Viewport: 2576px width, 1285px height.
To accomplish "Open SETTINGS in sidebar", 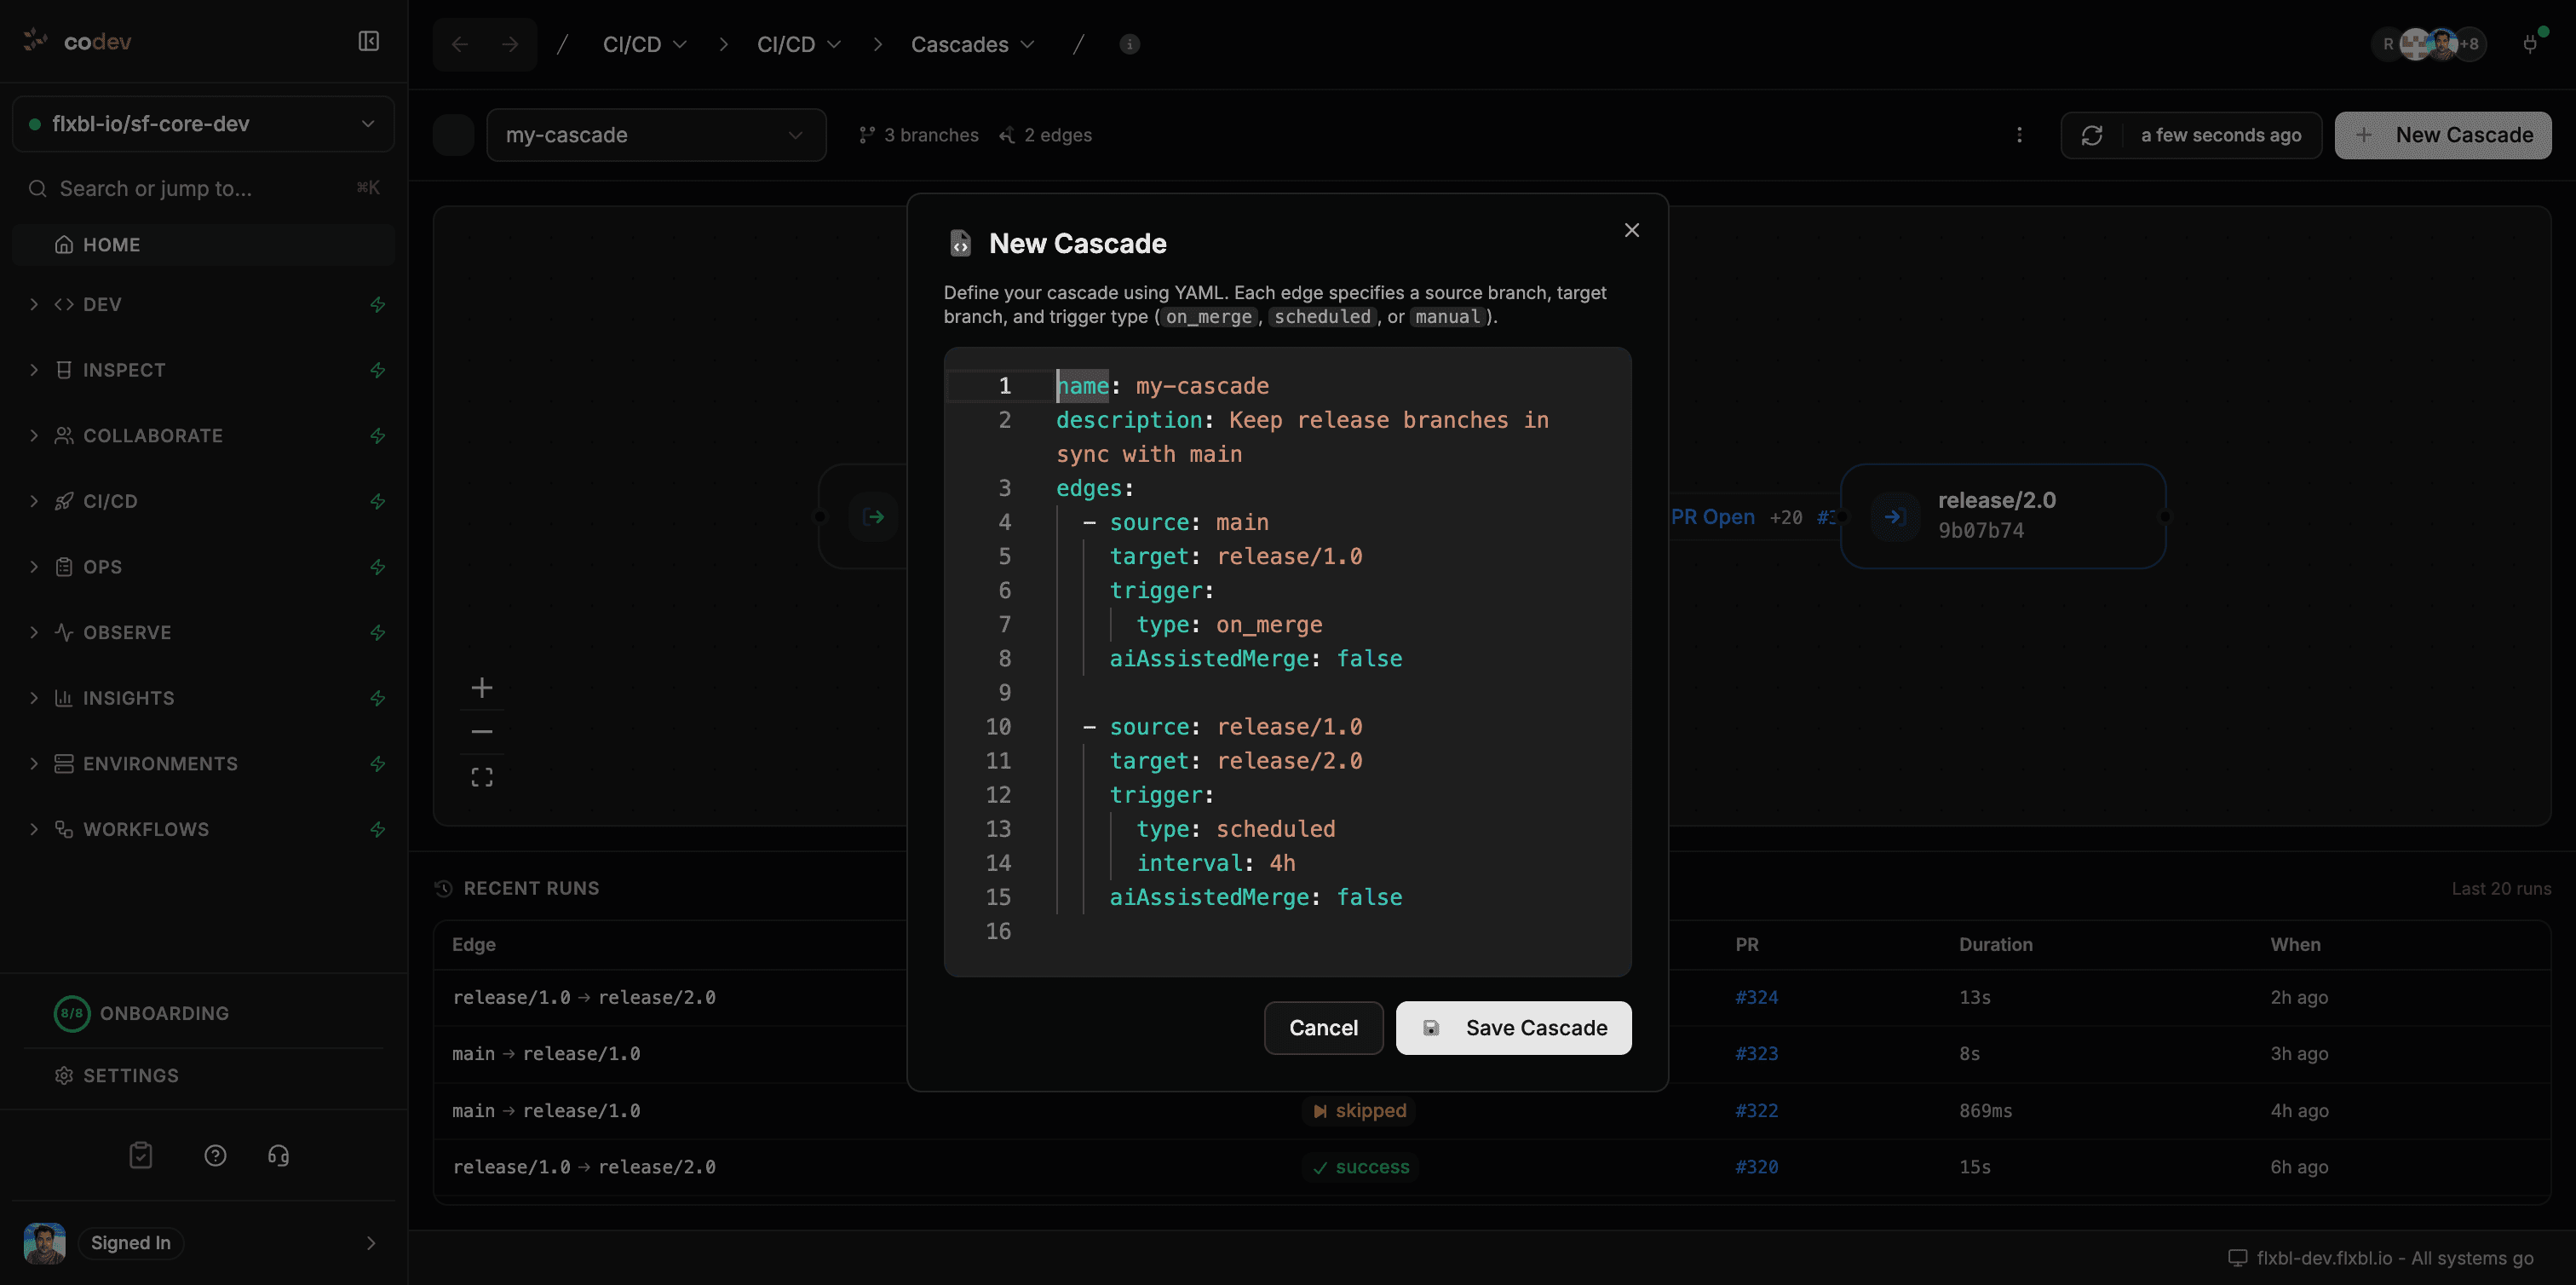I will [x=118, y=1076].
